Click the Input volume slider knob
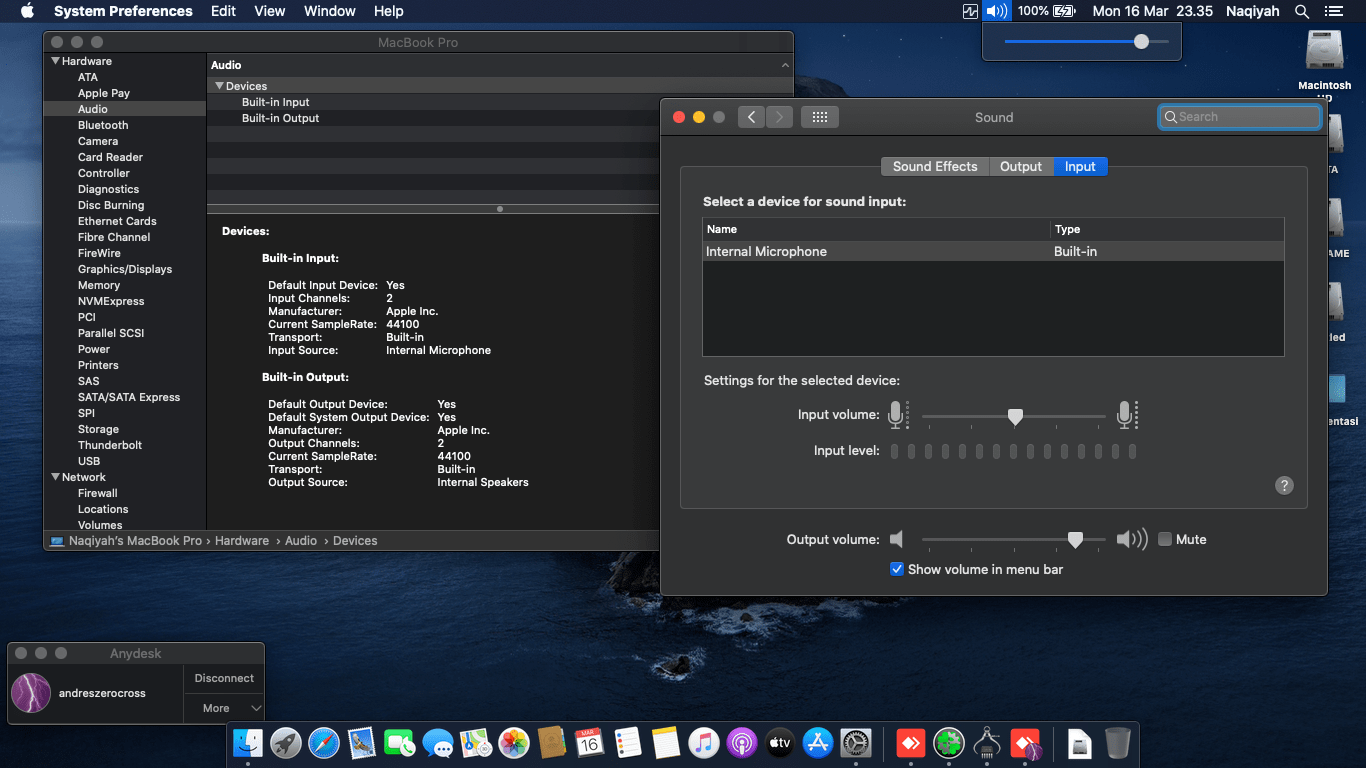Image resolution: width=1366 pixels, height=768 pixels. (x=1015, y=417)
